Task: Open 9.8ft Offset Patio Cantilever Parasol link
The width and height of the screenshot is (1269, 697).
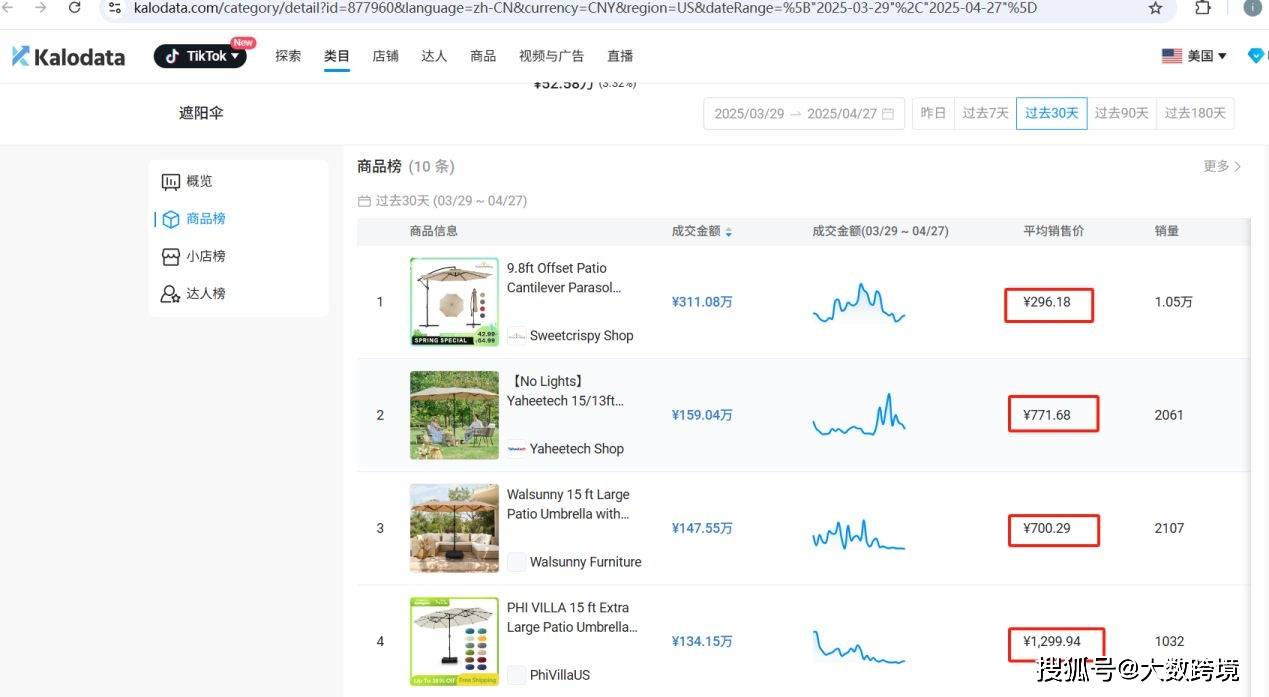Action: 564,278
